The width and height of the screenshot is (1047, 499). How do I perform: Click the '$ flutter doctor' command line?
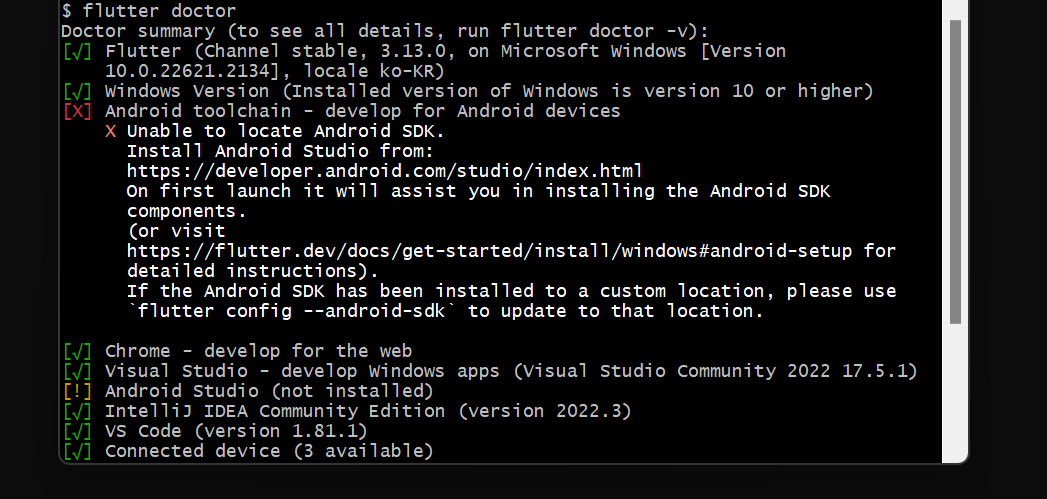pyautogui.click(x=148, y=11)
